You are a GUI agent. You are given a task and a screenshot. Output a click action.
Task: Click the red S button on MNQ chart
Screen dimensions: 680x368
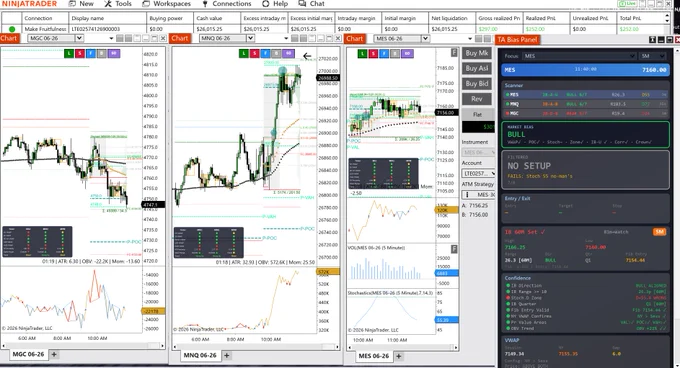pyautogui.click(x=255, y=53)
